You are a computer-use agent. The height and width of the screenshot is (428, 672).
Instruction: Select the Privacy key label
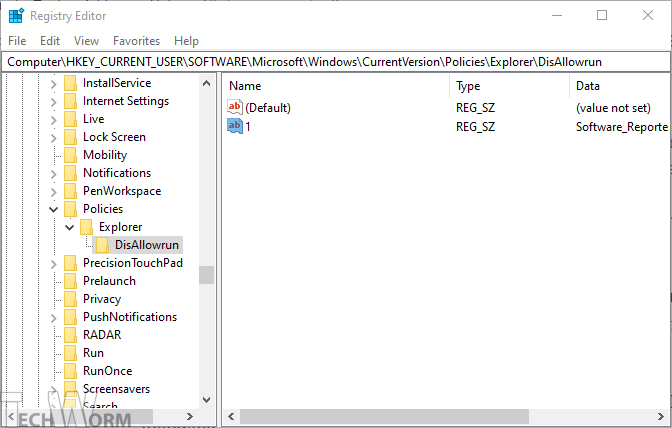coord(102,299)
